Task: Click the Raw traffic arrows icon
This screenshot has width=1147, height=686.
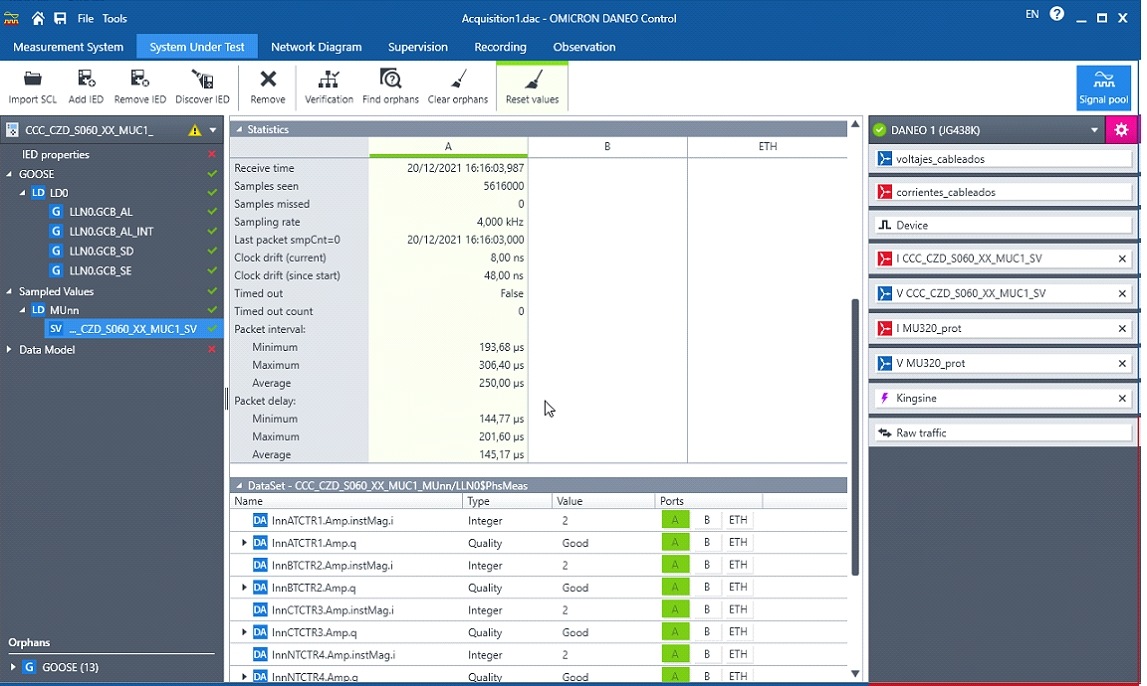Action: (x=884, y=433)
